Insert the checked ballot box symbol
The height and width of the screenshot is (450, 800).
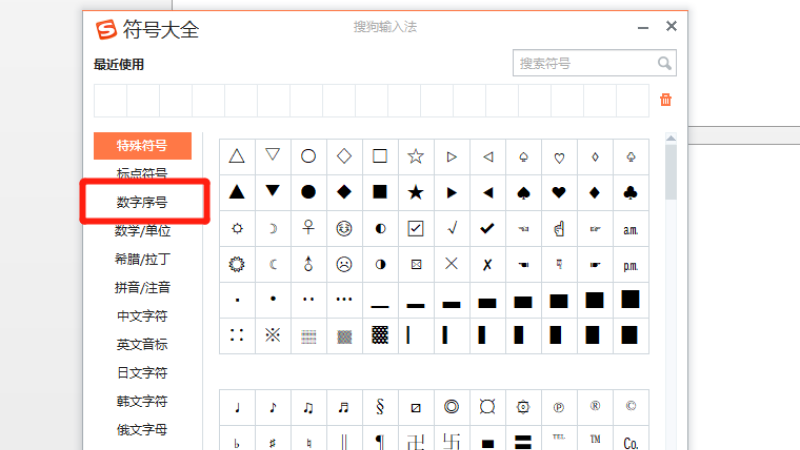click(x=416, y=229)
